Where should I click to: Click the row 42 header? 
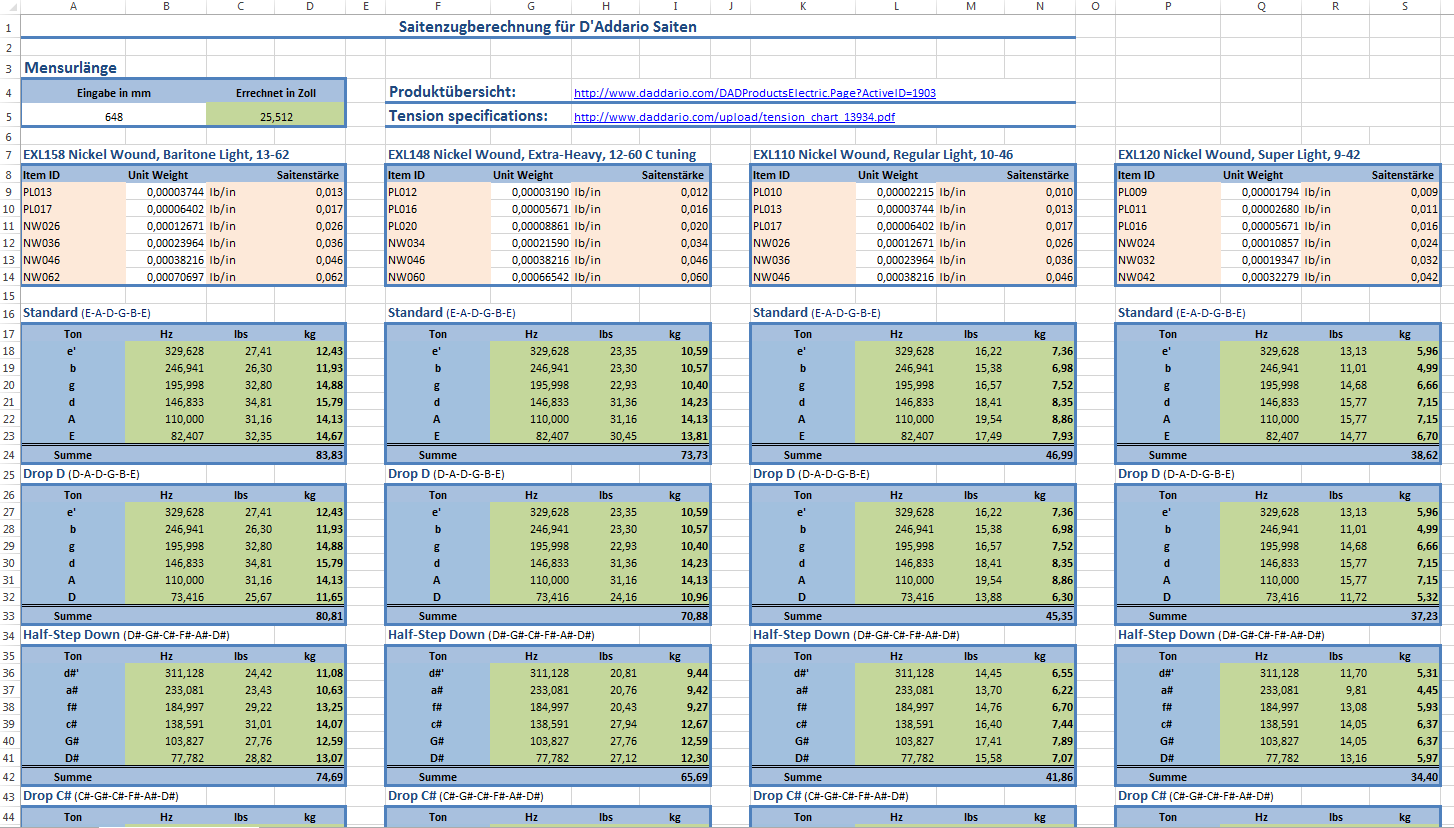10,777
